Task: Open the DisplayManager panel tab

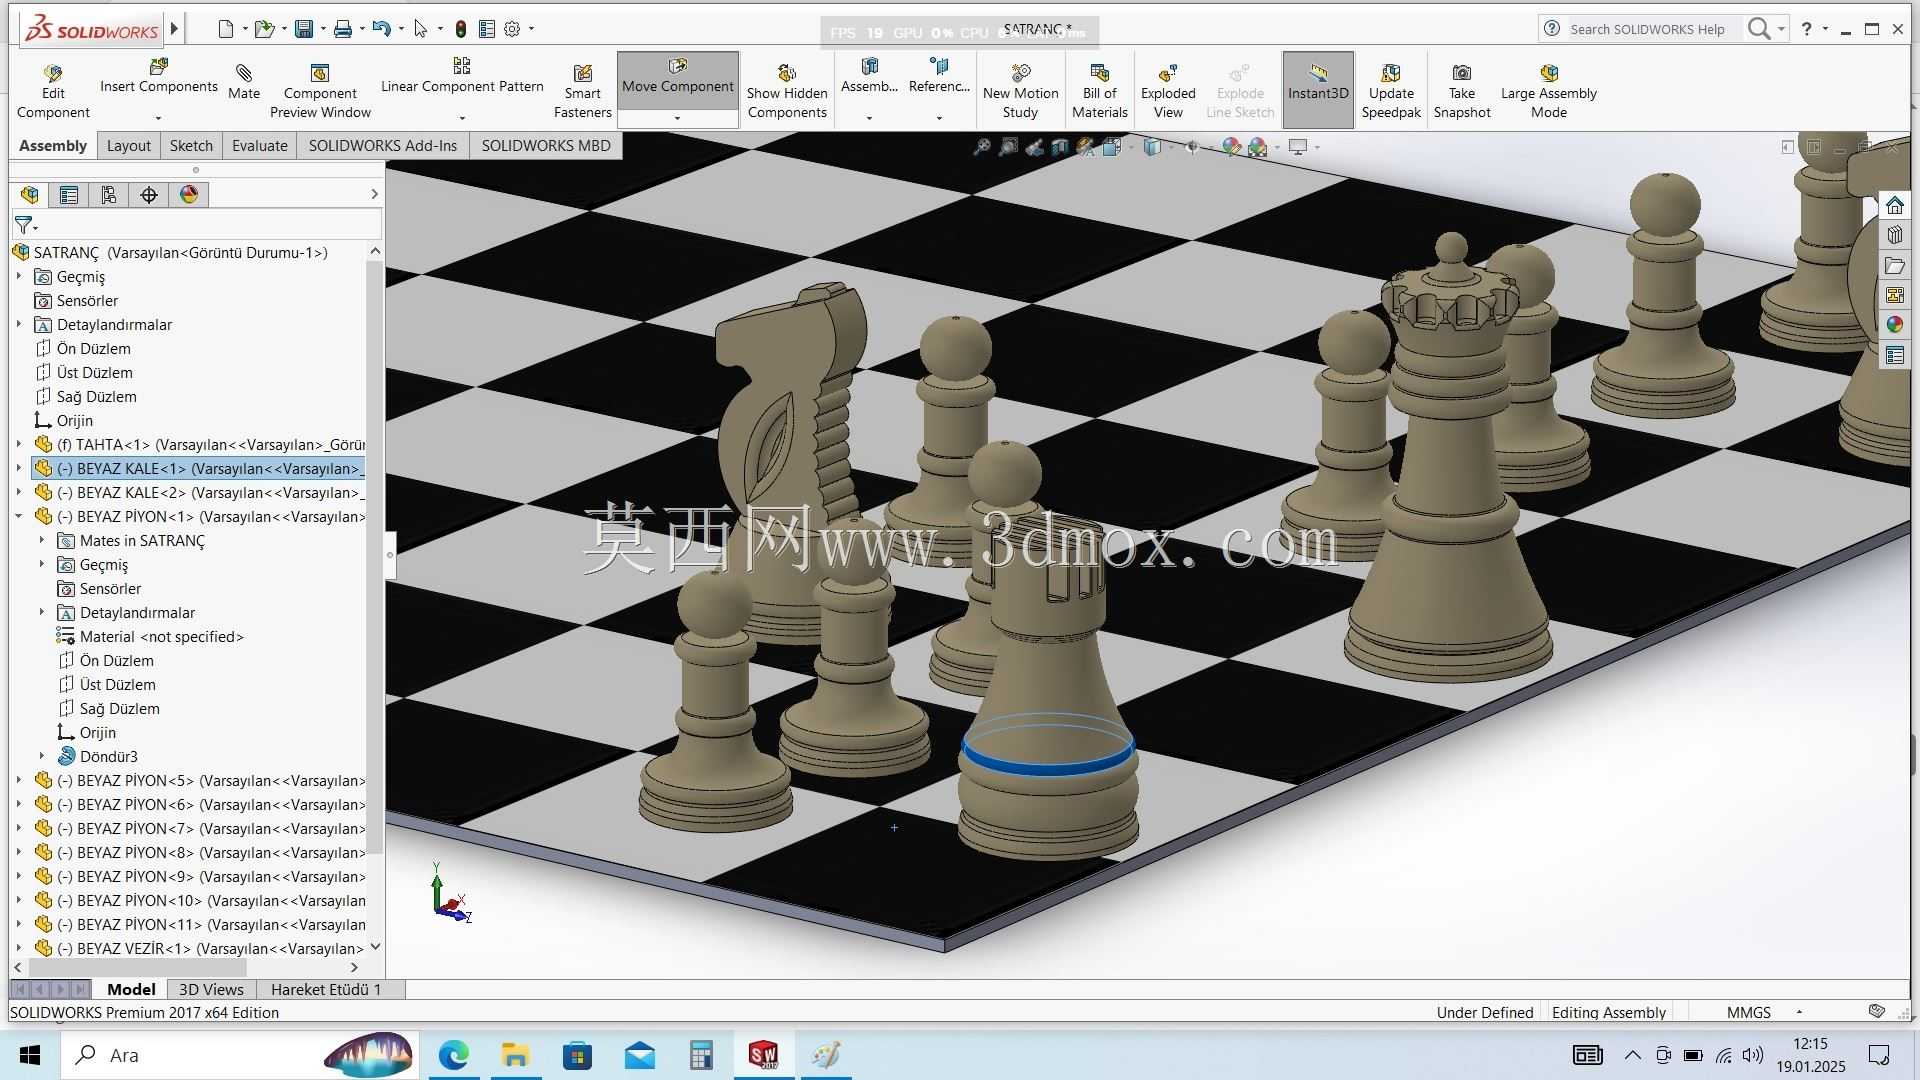Action: (x=189, y=195)
